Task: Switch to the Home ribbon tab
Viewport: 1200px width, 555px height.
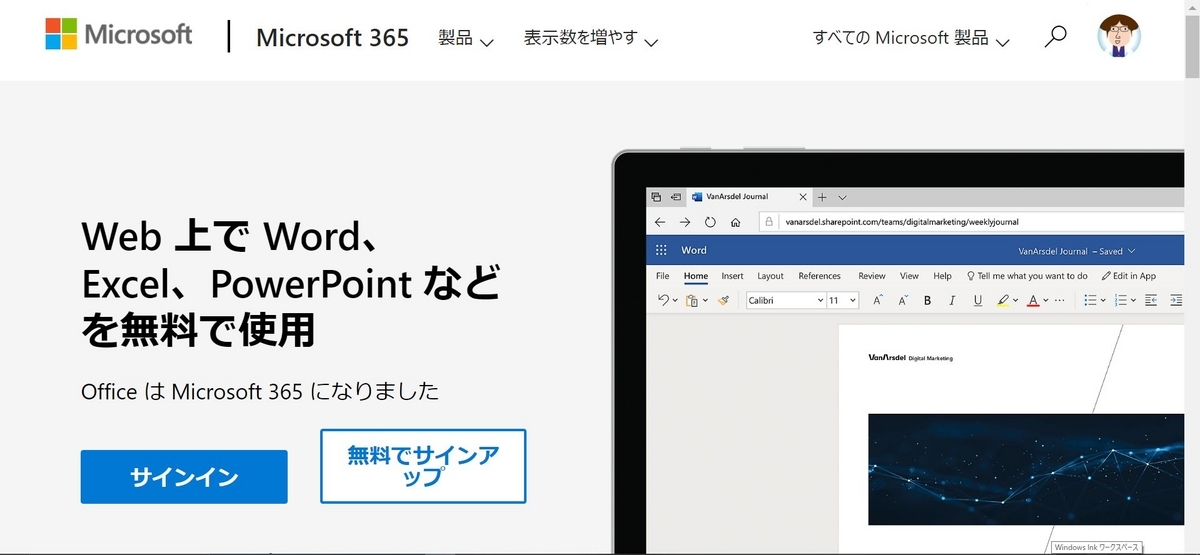Action: 696,276
